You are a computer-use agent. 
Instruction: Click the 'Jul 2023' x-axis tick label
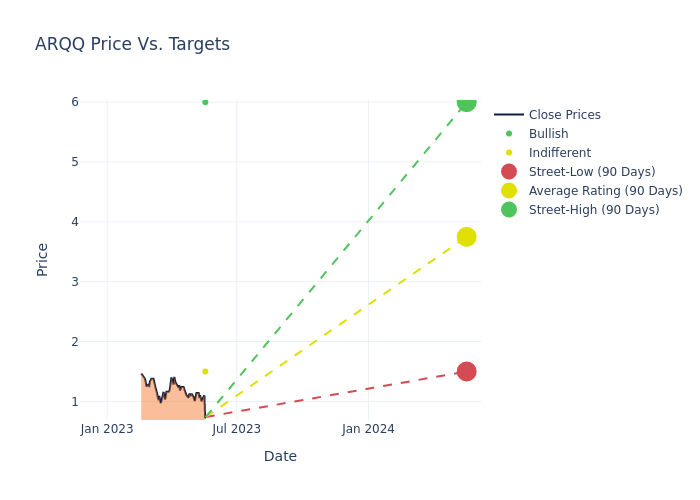237,429
